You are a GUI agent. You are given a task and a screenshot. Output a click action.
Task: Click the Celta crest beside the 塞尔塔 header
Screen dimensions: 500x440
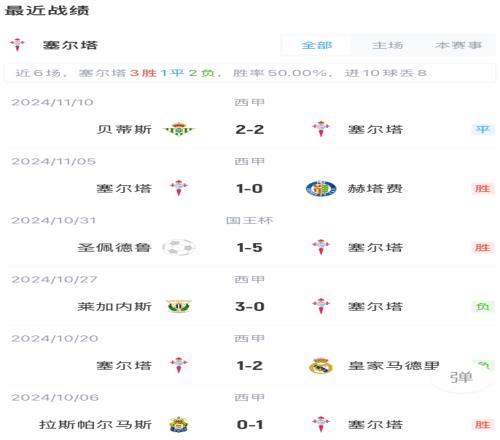click(x=17, y=44)
